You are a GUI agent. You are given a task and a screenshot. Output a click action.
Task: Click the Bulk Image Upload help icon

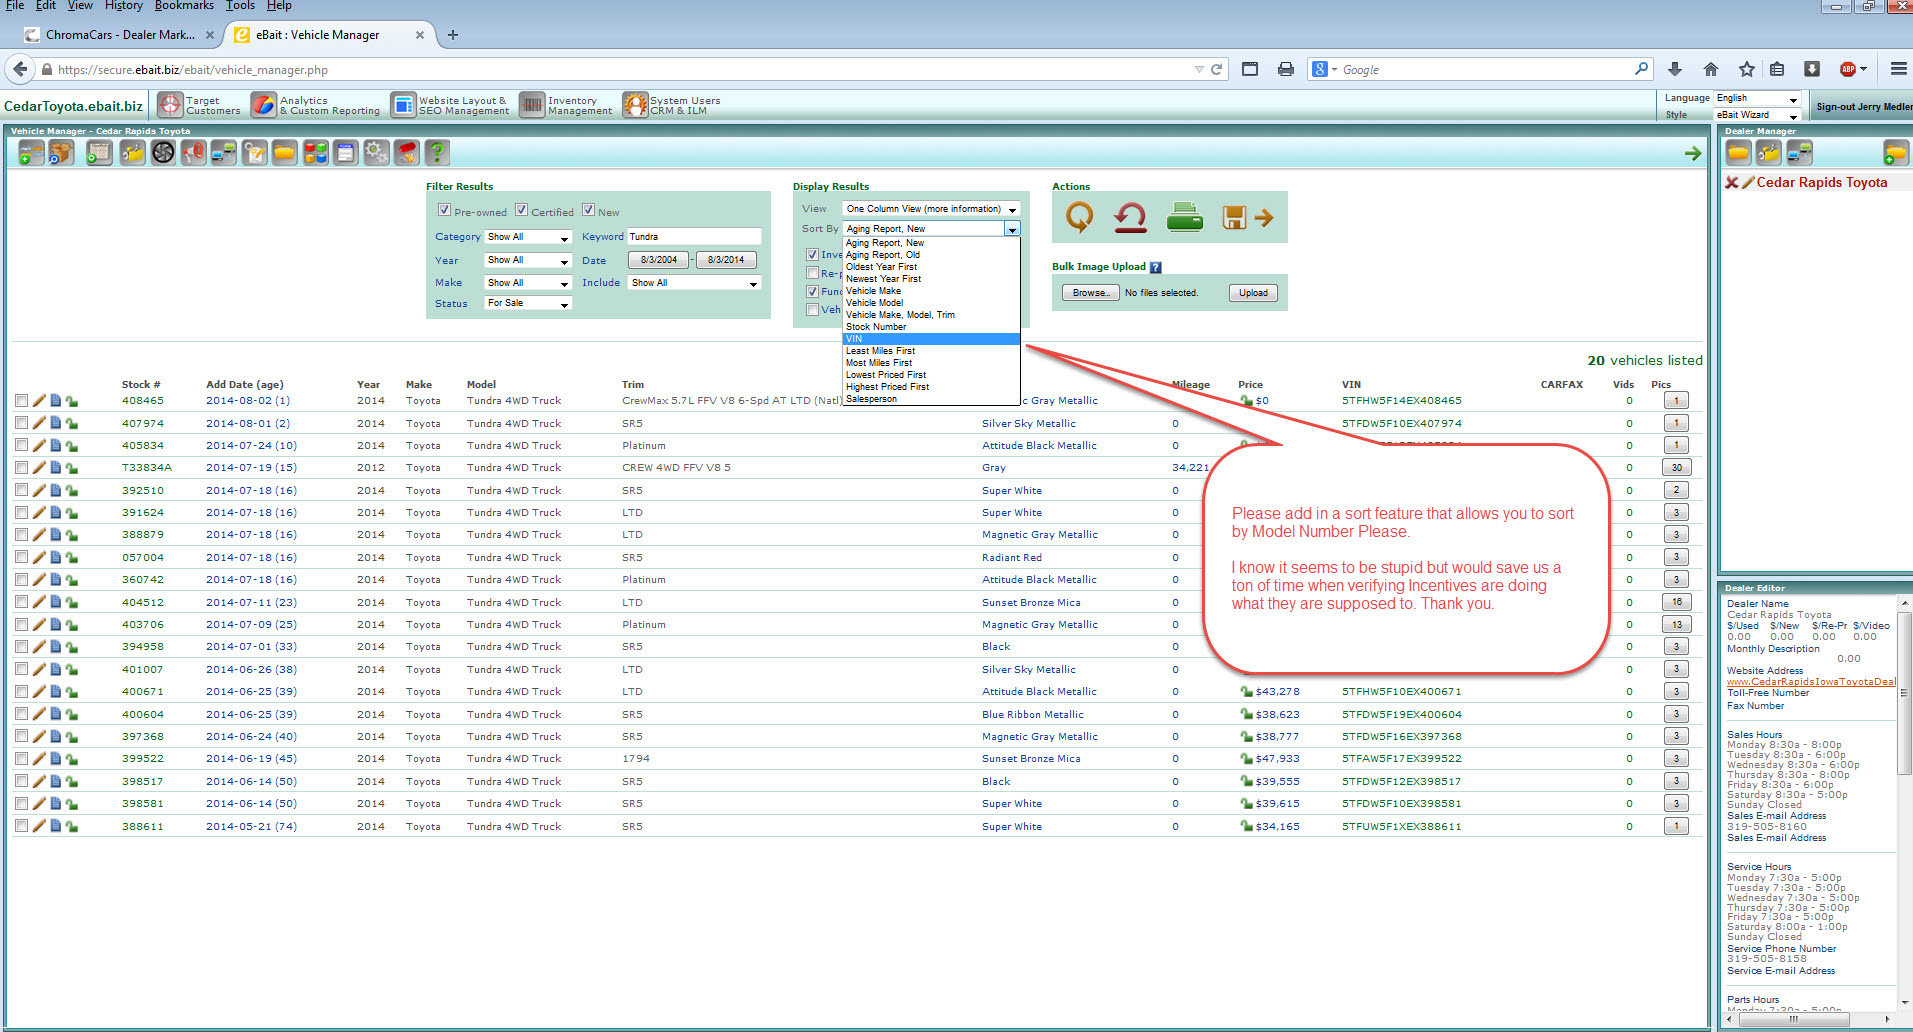(x=1156, y=267)
